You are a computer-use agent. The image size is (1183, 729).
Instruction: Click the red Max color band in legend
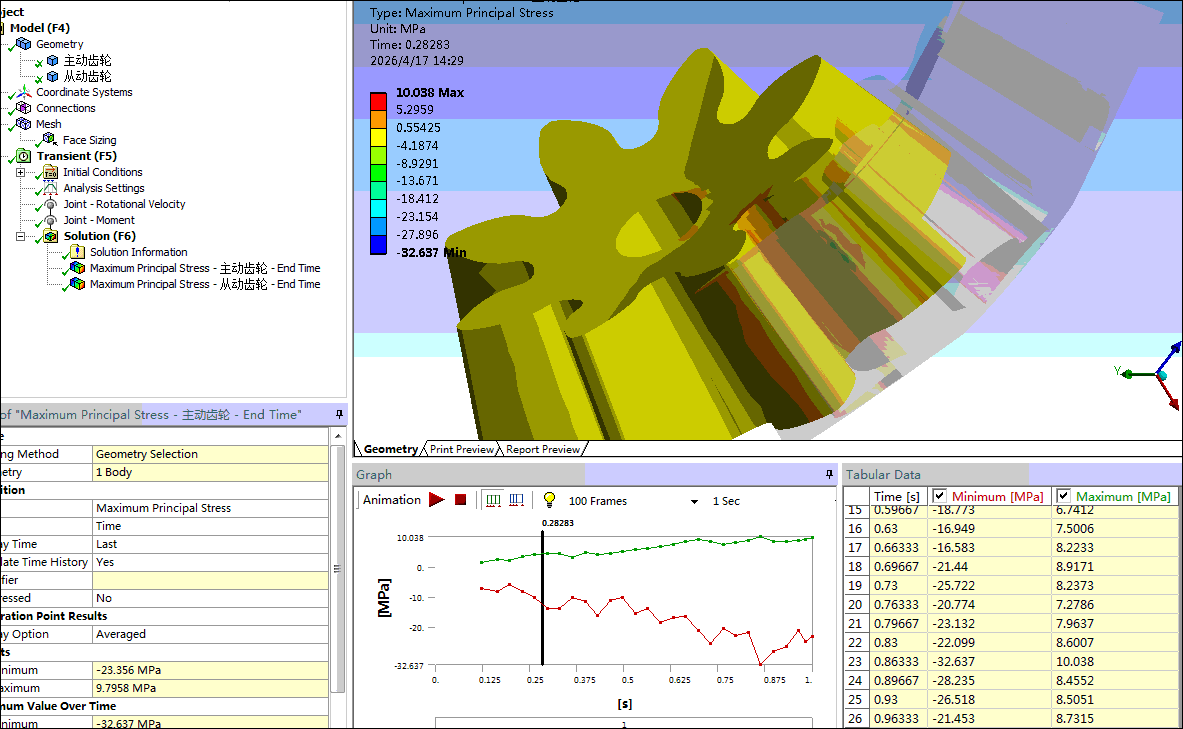coord(378,100)
